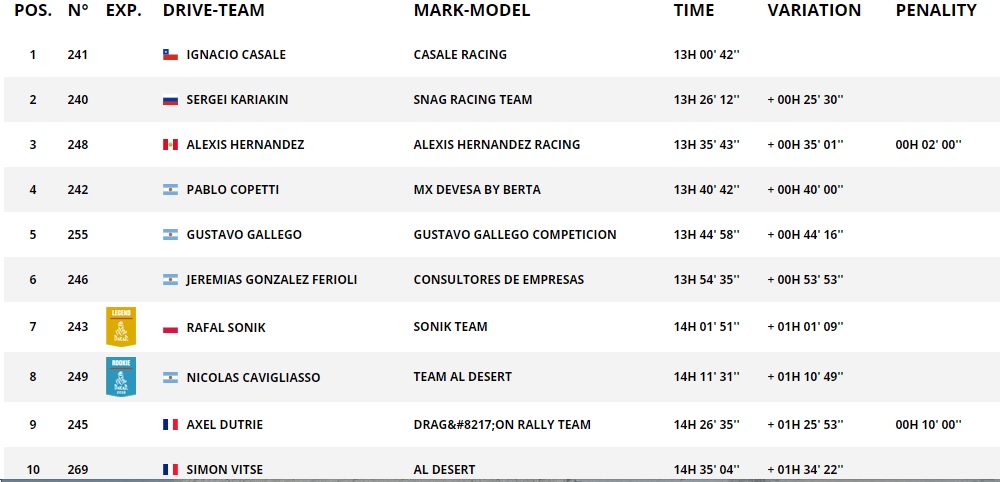Sort by the POS. column header
This screenshot has height=482, width=1000.
[32, 11]
